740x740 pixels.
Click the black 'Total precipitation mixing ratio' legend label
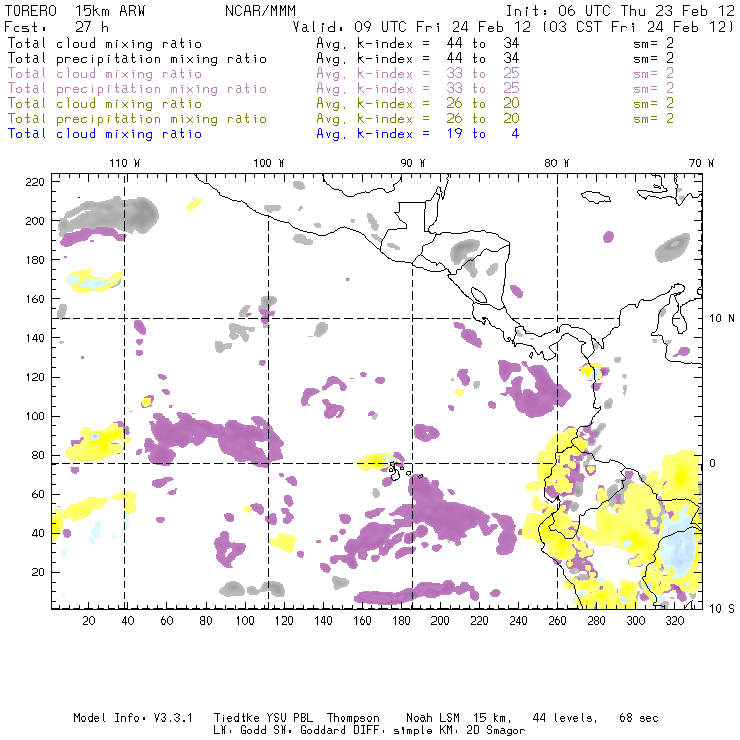[137, 59]
